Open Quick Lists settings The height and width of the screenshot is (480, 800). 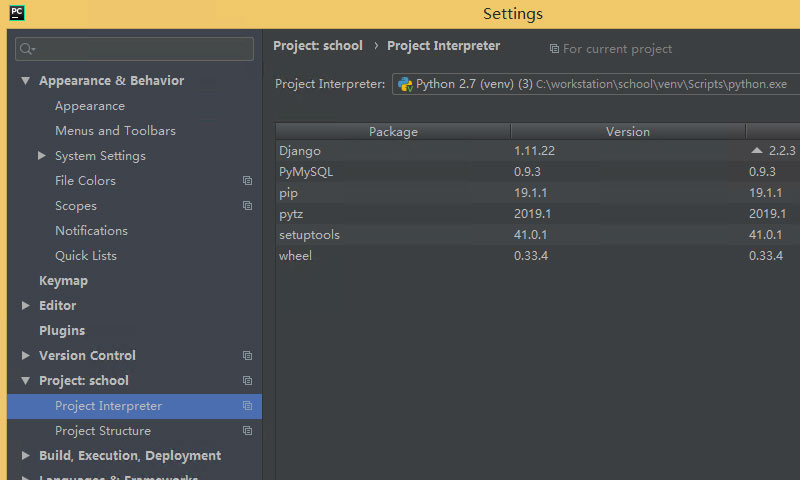coord(86,256)
